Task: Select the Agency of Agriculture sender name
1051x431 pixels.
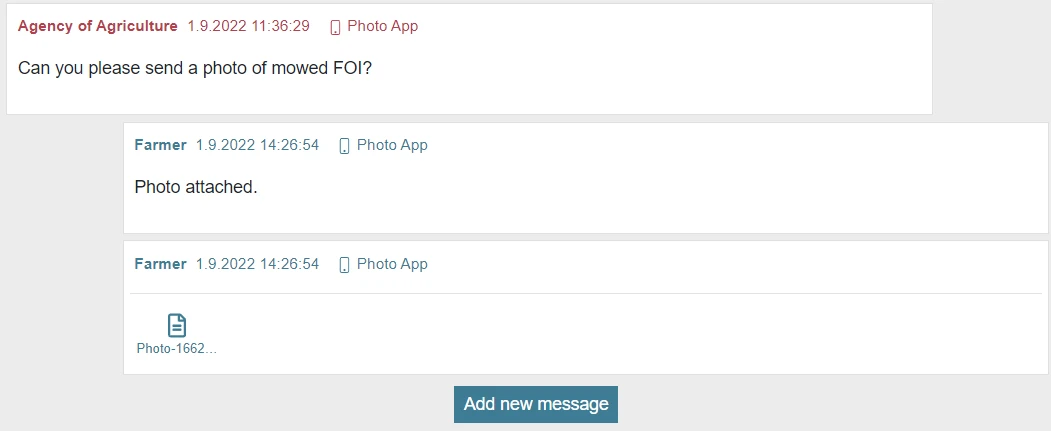Action: click(x=98, y=26)
